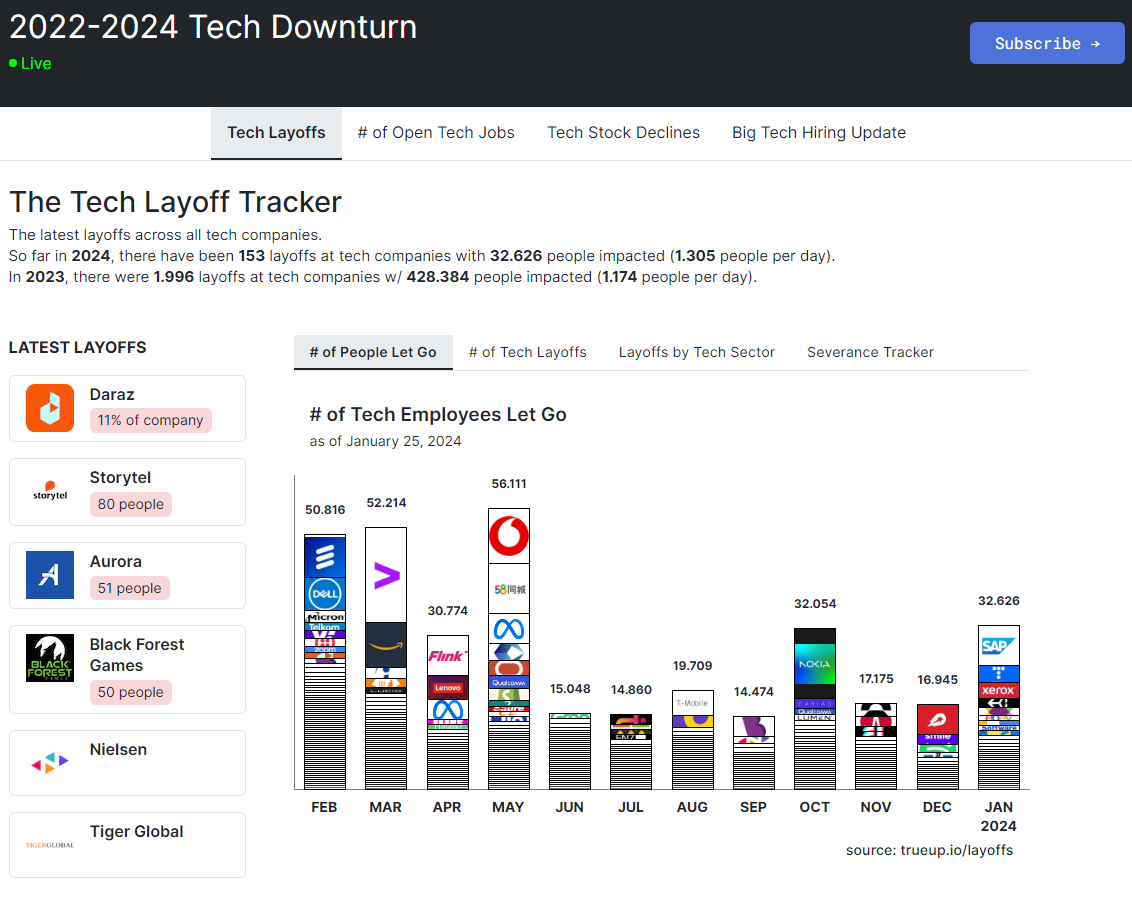Open the Big Tech Hiring Update tab
Screen dimensions: 1132x916
819,133
